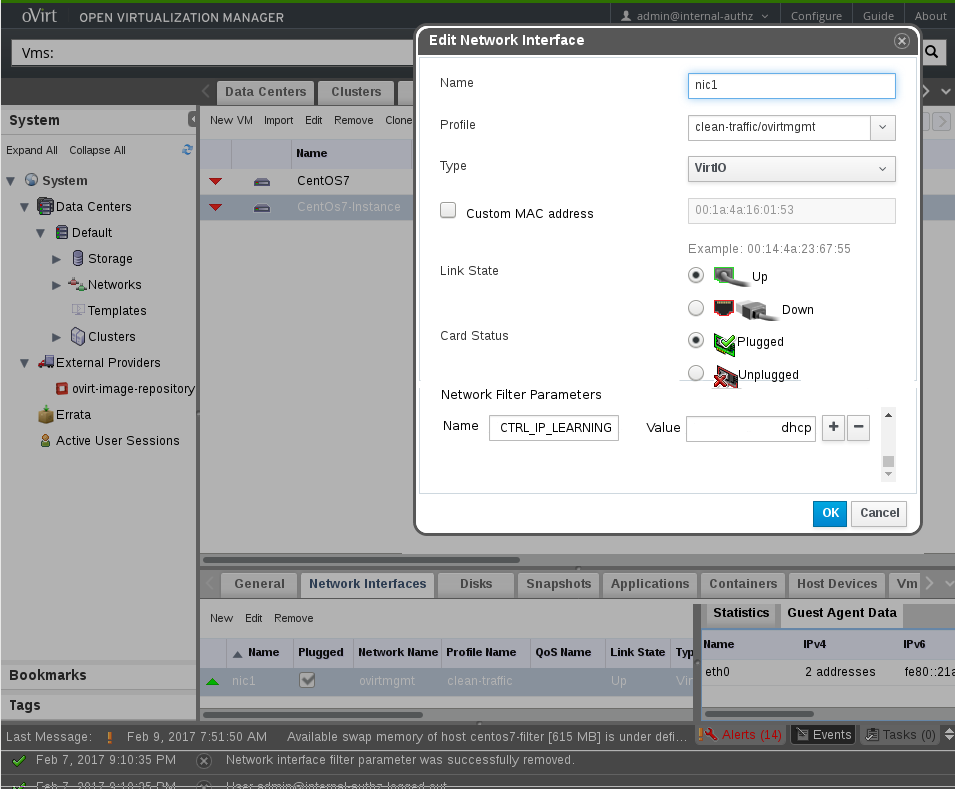The width and height of the screenshot is (955, 789).
Task: Select the Down link state radio button
Action: coord(696,308)
